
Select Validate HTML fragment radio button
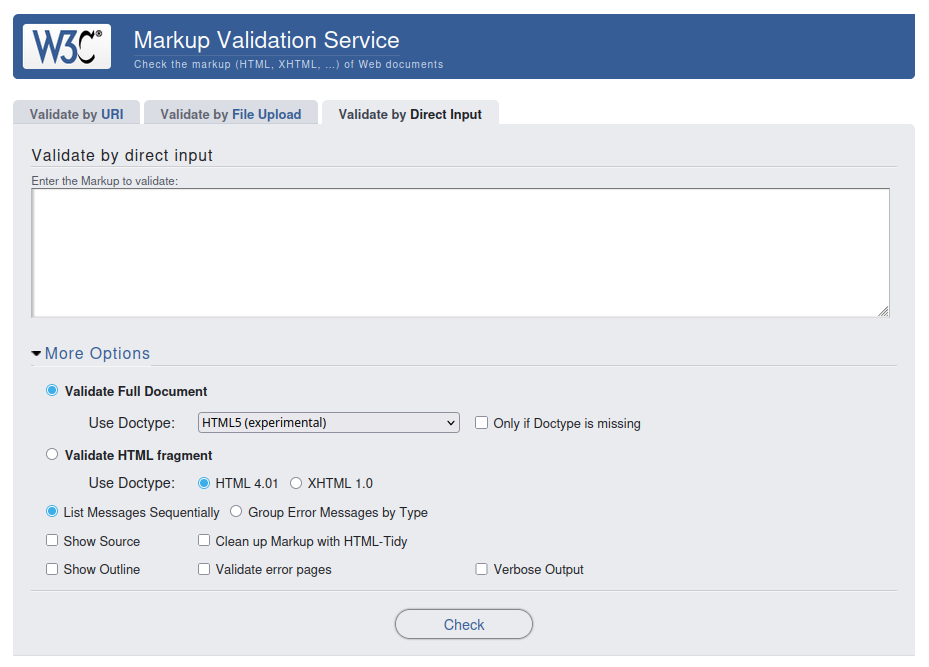(x=52, y=454)
